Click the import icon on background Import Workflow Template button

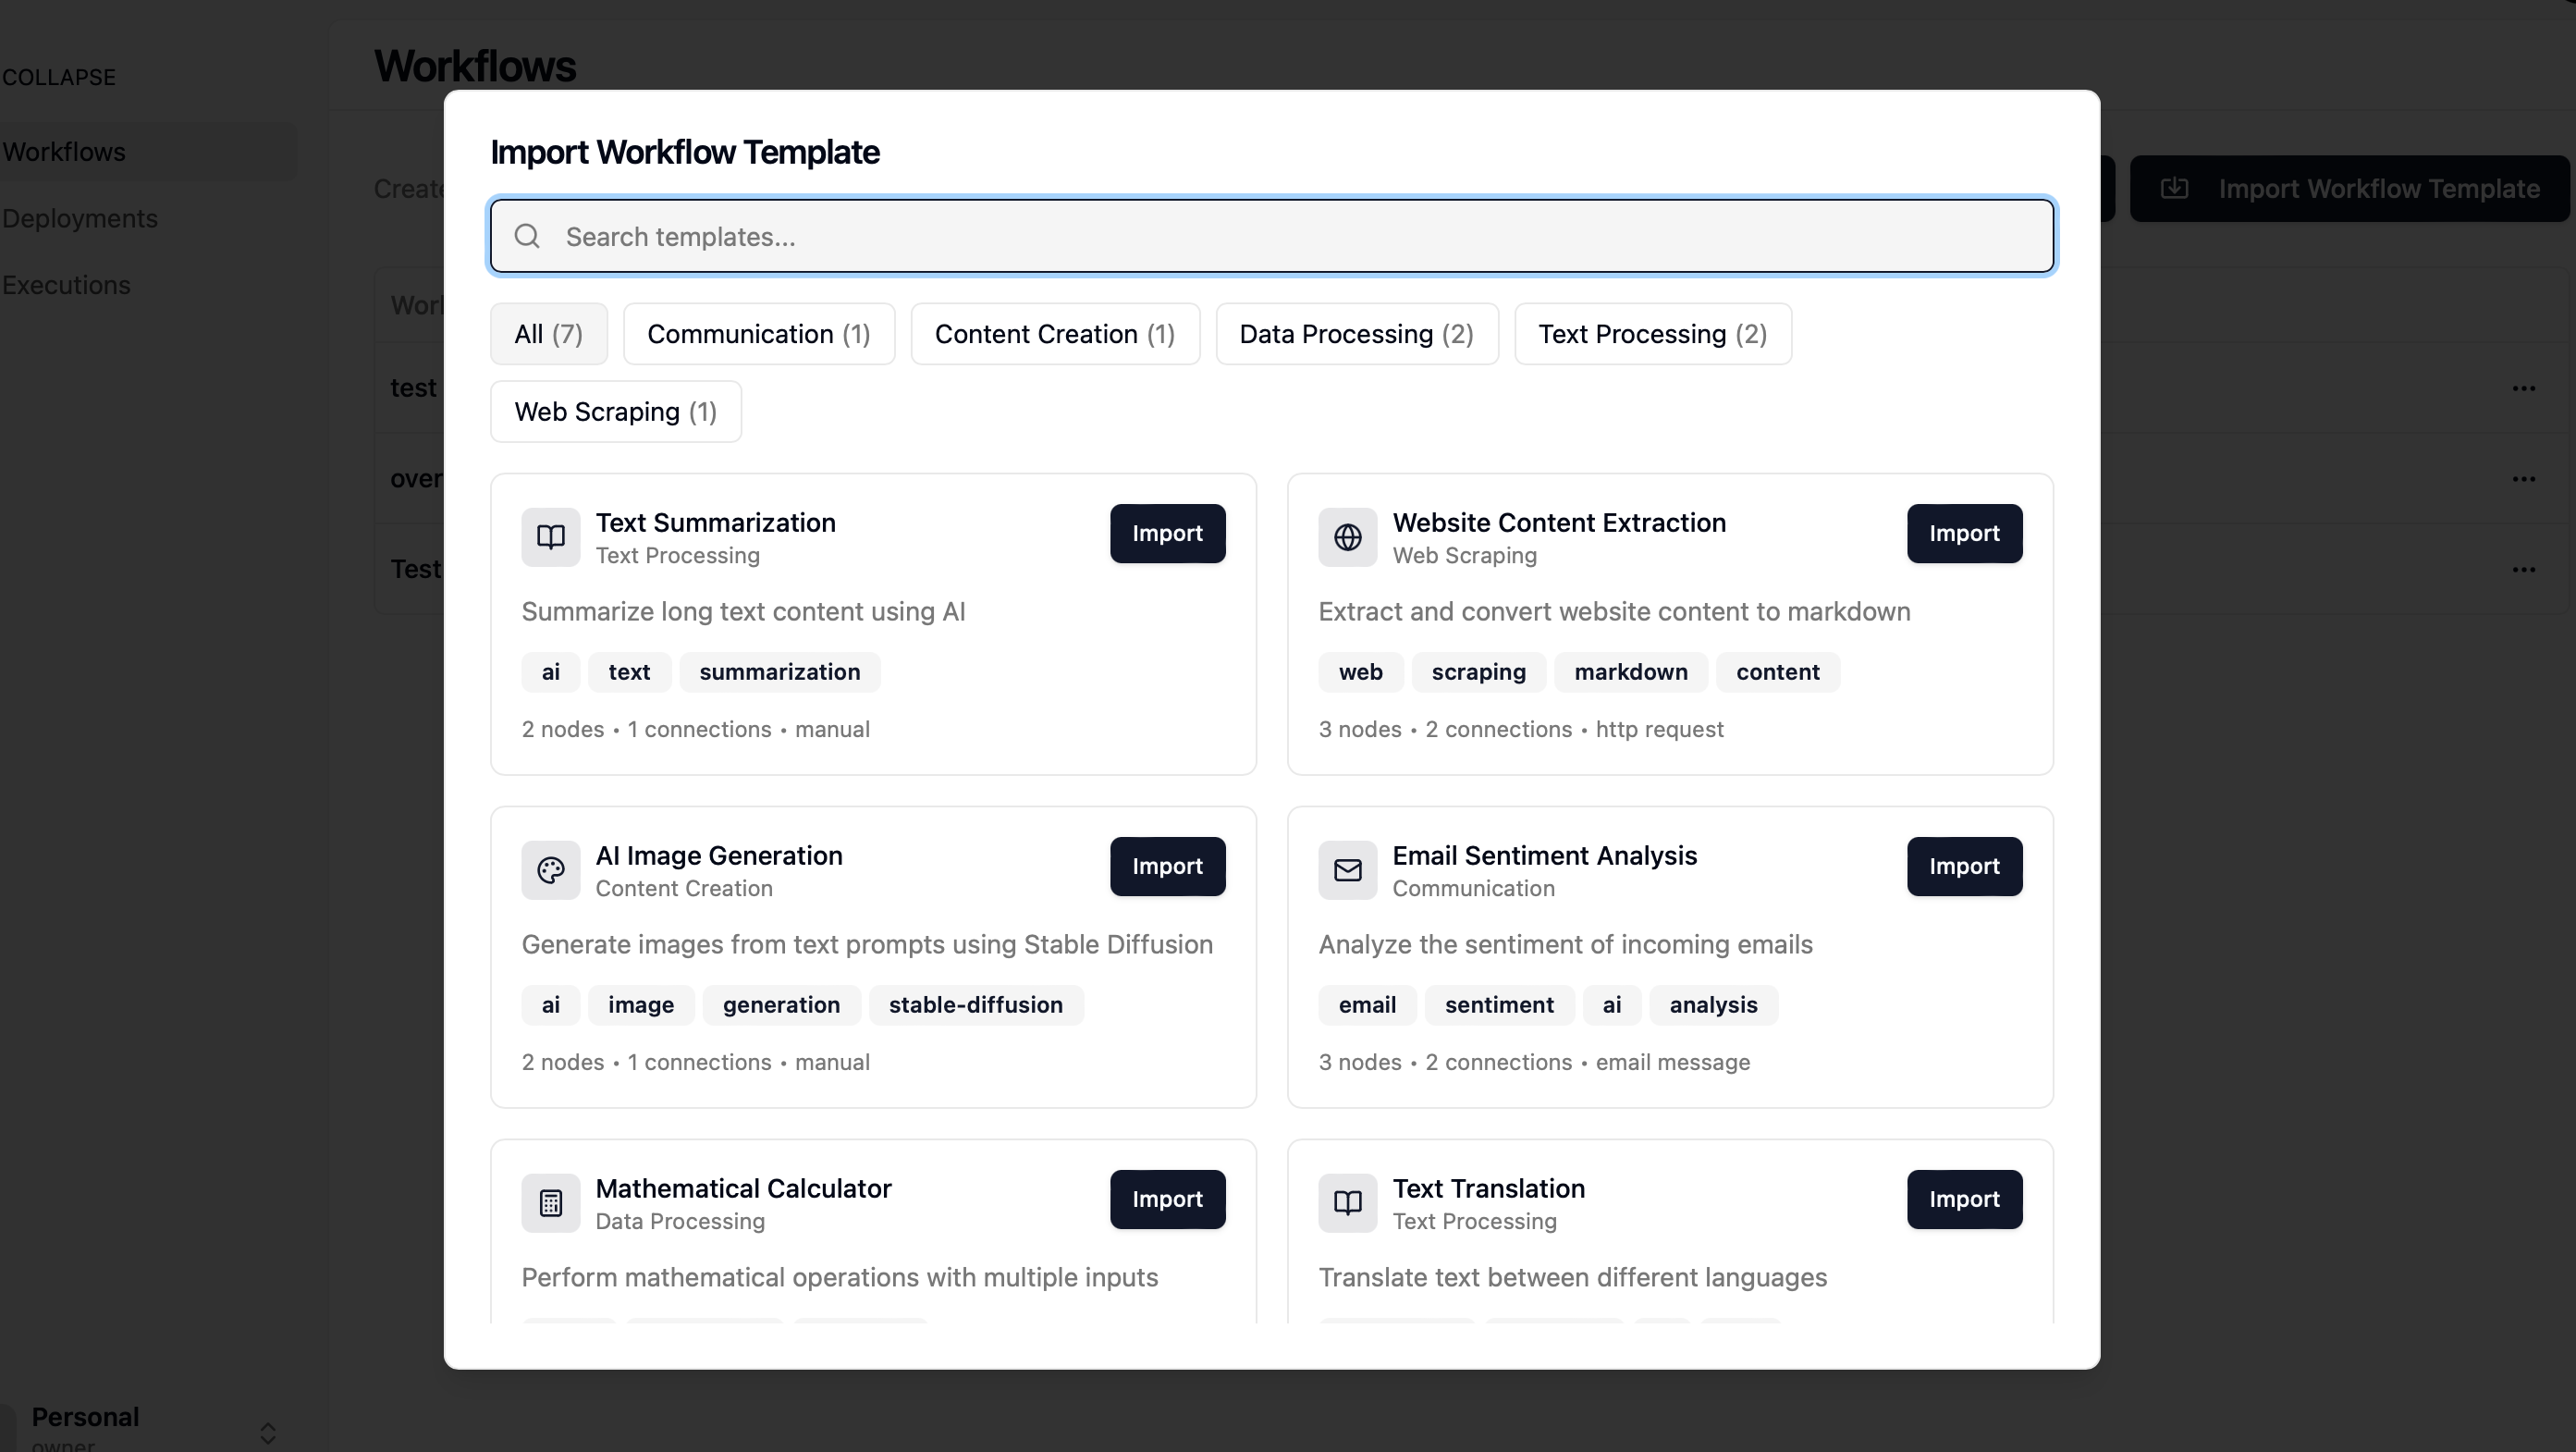2174,188
